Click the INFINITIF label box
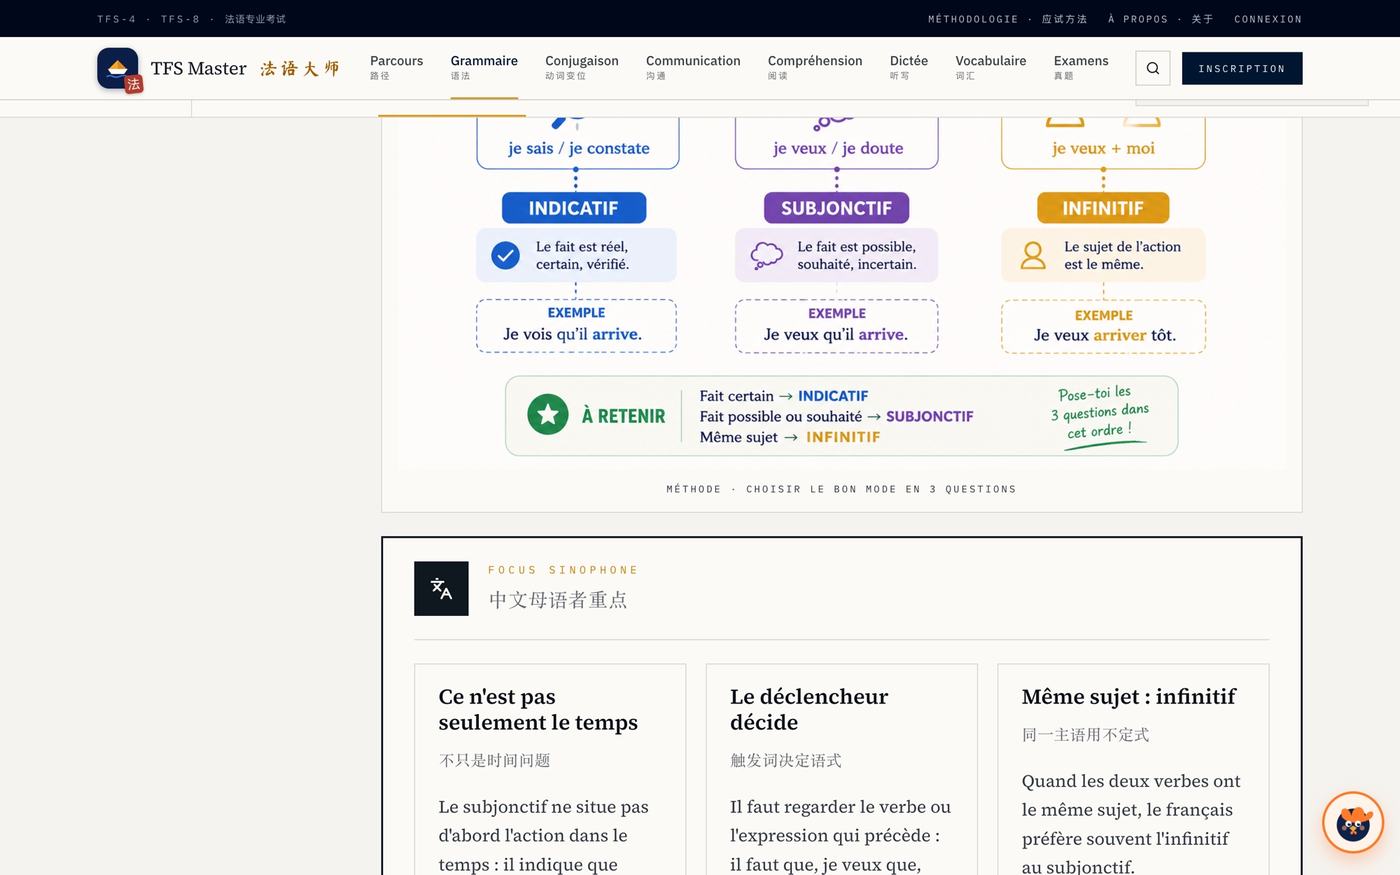The width and height of the screenshot is (1400, 875). click(1103, 208)
